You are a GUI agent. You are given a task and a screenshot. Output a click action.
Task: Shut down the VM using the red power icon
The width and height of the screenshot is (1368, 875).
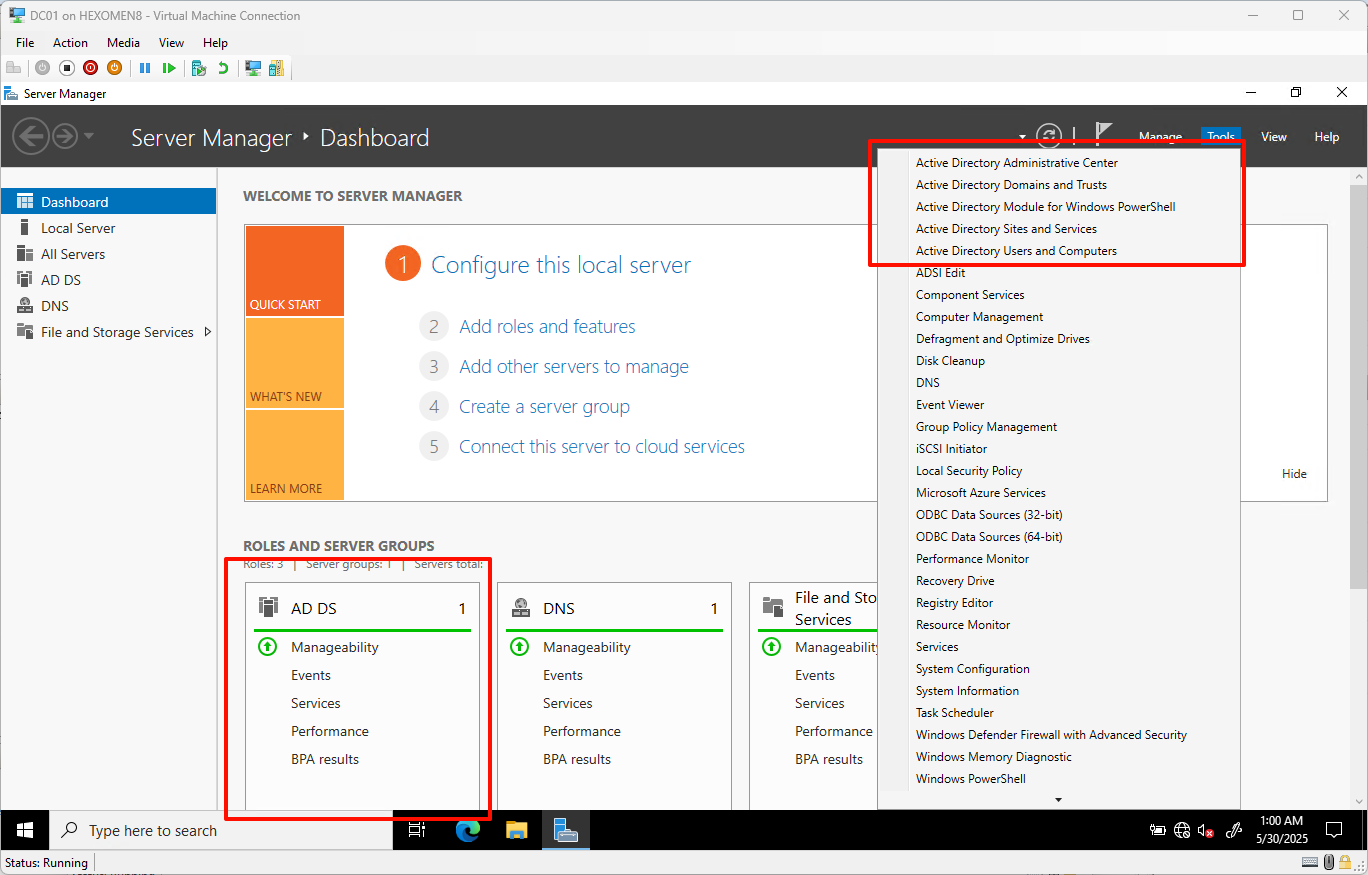click(91, 68)
